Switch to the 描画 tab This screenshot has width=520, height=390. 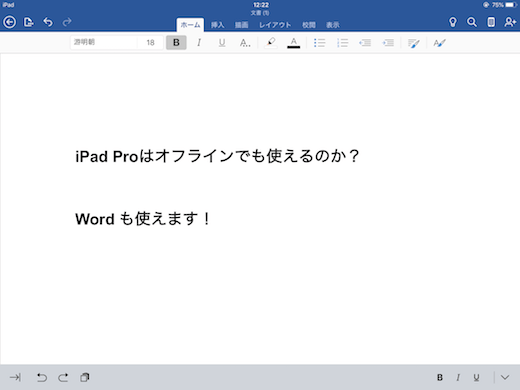[x=241, y=25]
